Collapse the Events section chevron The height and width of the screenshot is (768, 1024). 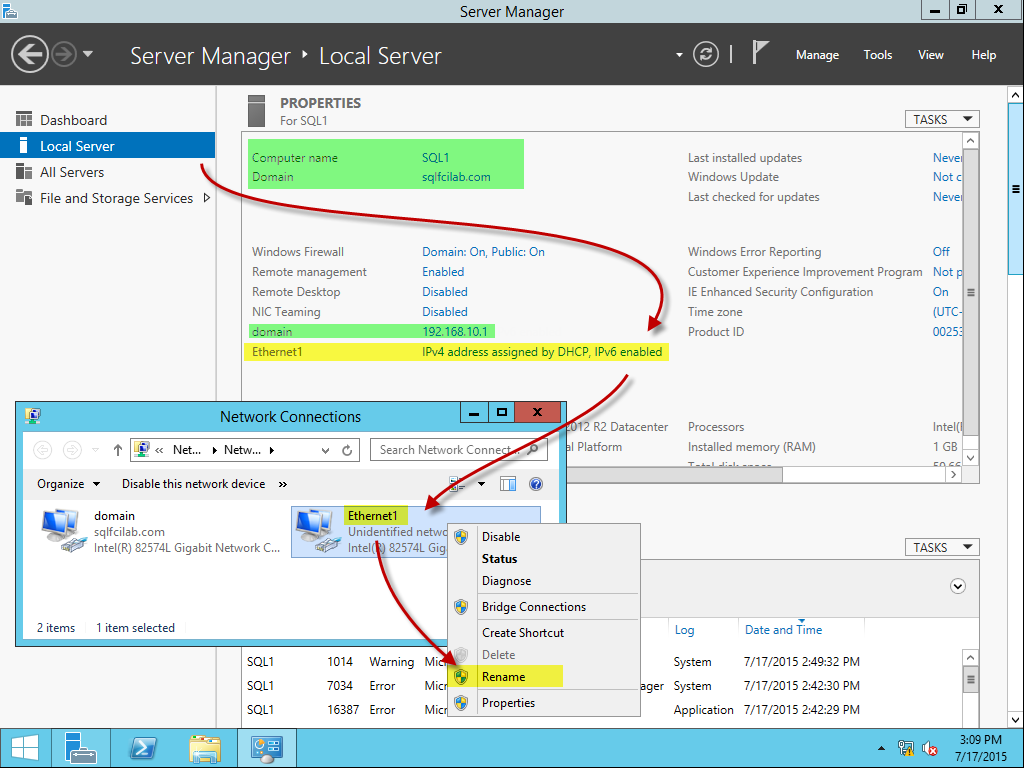click(957, 586)
